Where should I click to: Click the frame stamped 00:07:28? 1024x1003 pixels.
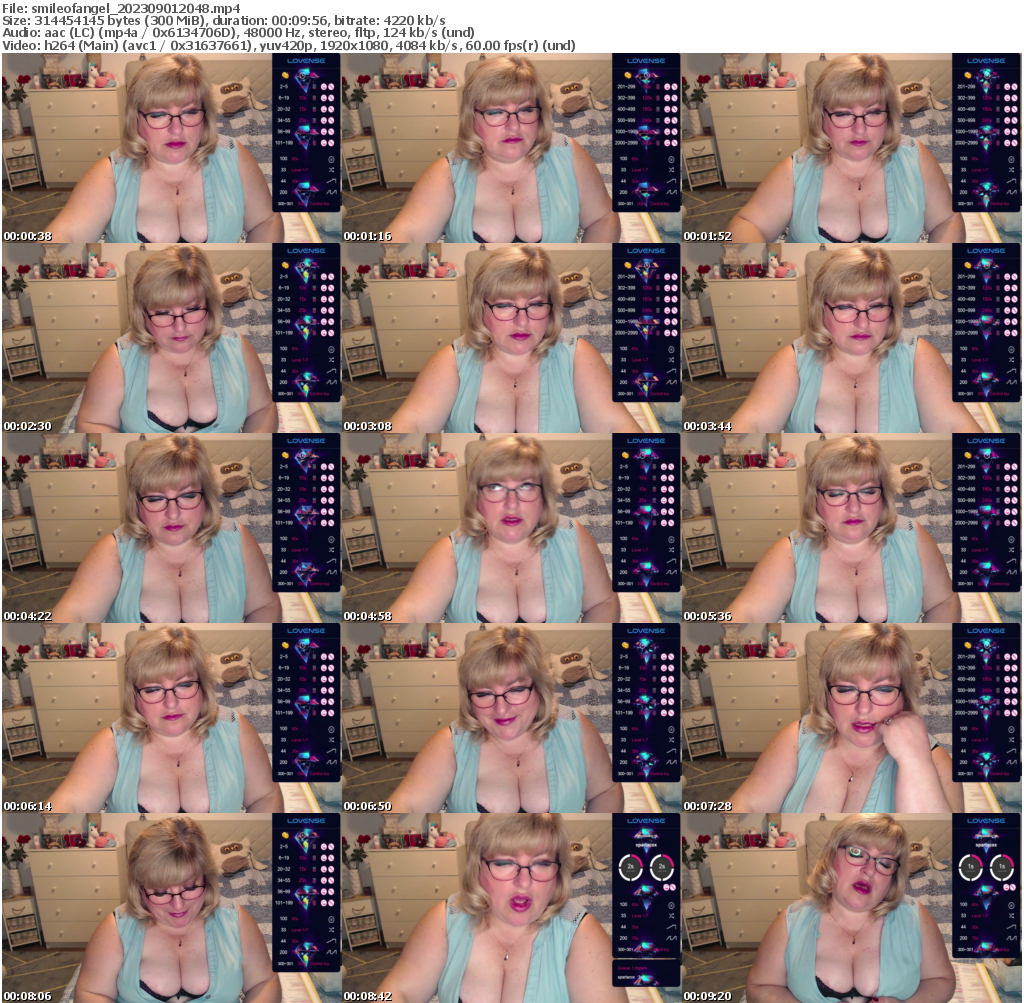click(x=852, y=718)
